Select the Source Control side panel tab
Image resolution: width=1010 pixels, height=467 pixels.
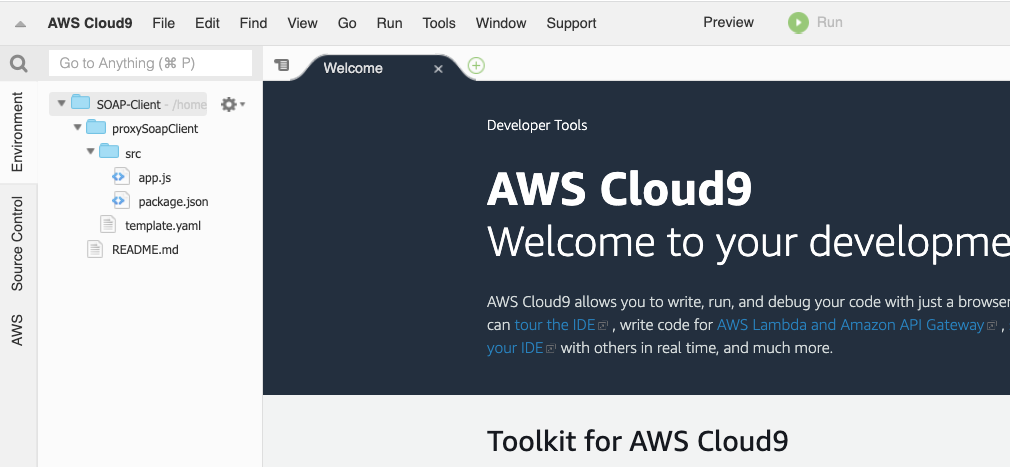pos(17,243)
